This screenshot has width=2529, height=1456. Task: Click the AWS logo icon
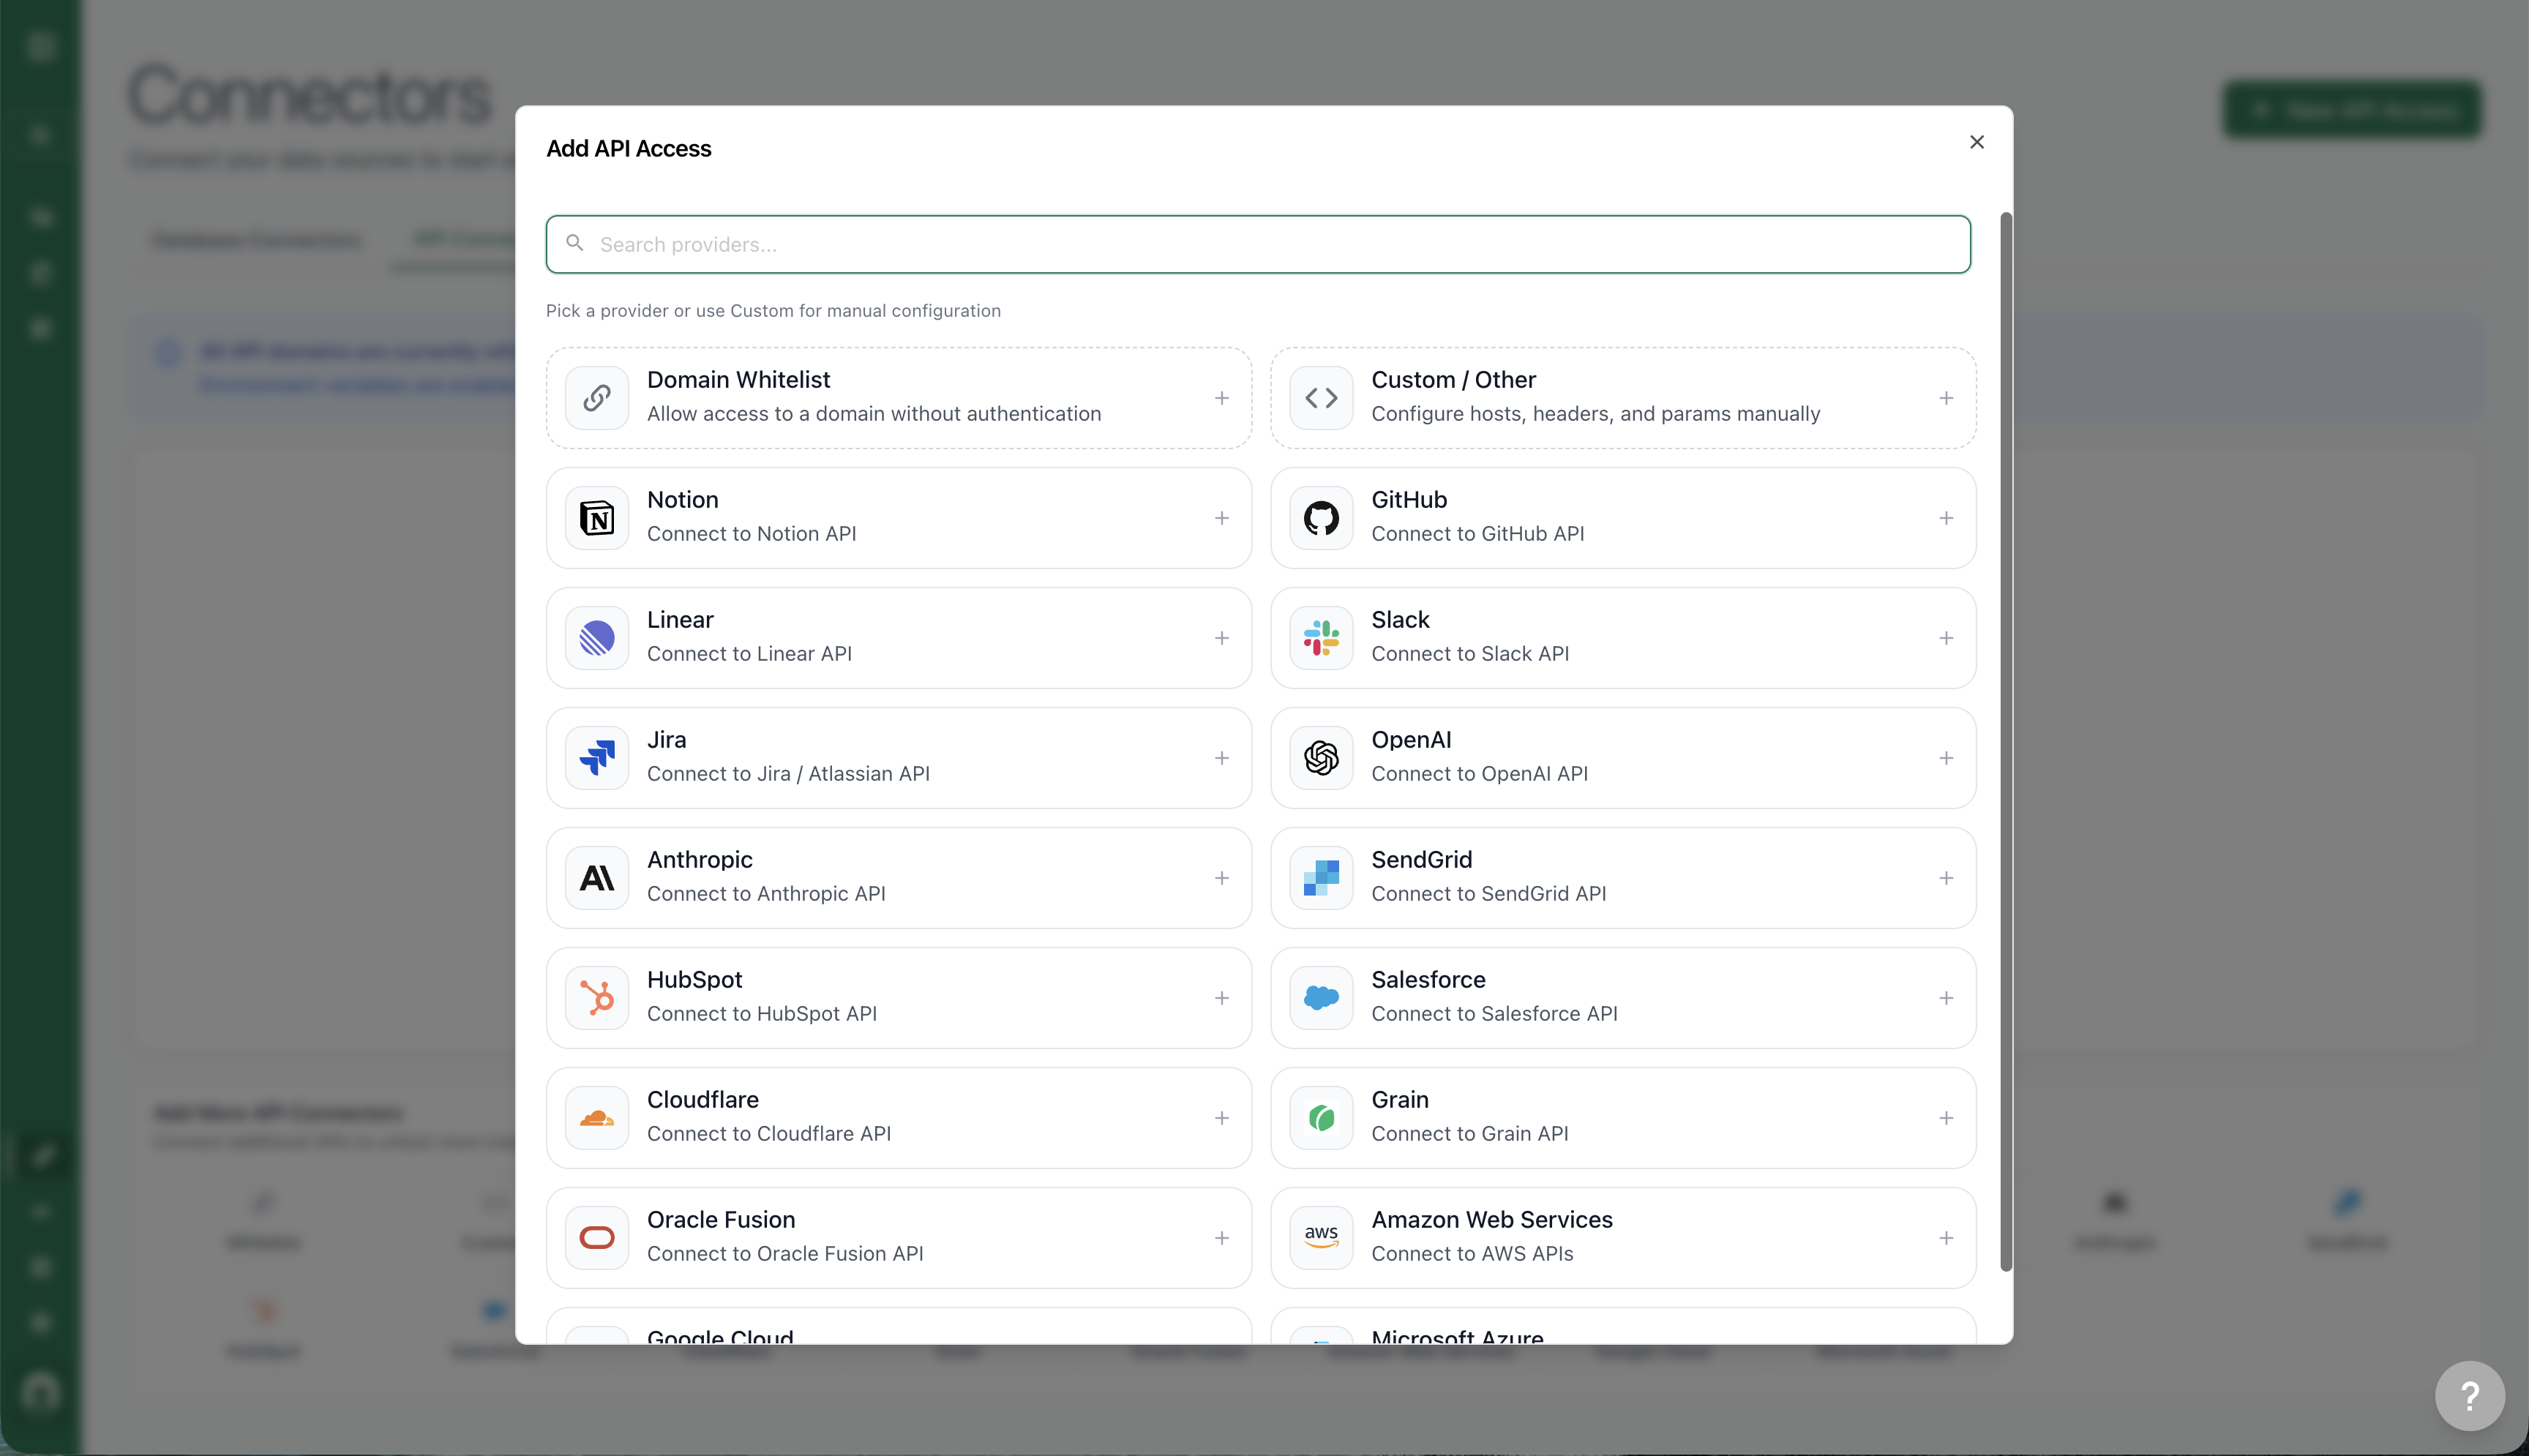pyautogui.click(x=1321, y=1238)
